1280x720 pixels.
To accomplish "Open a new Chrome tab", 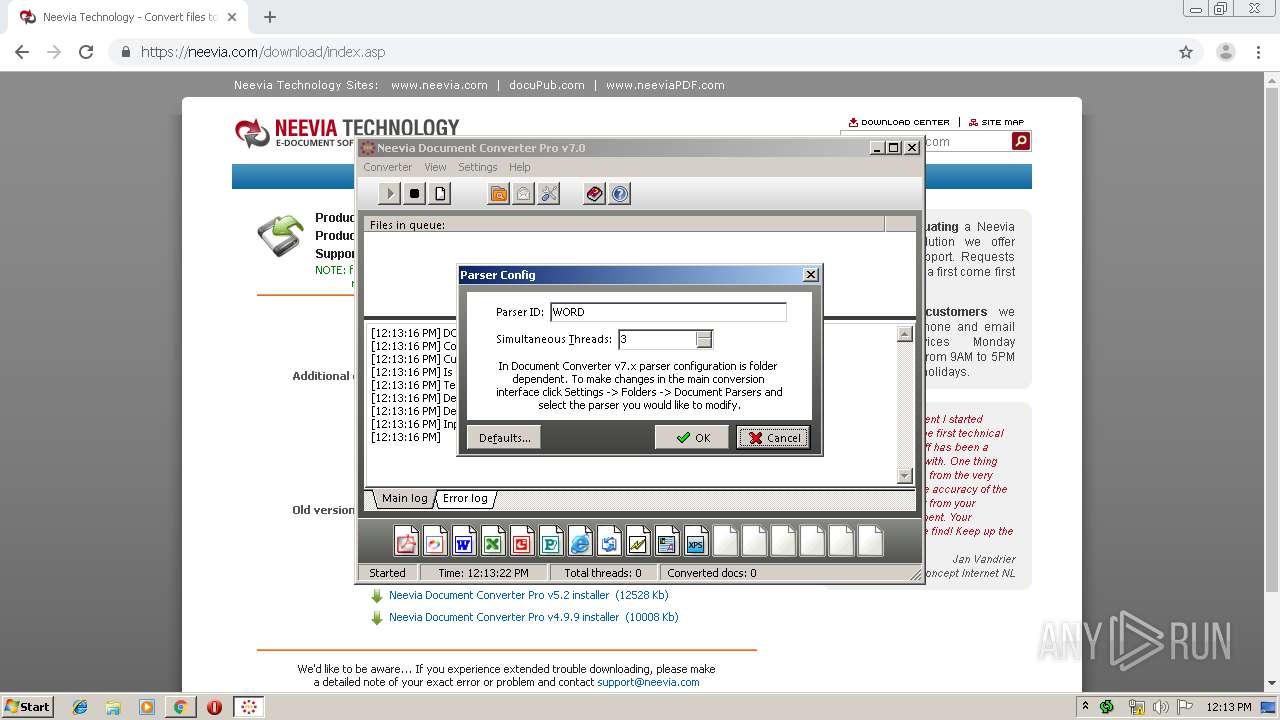I will (x=270, y=17).
